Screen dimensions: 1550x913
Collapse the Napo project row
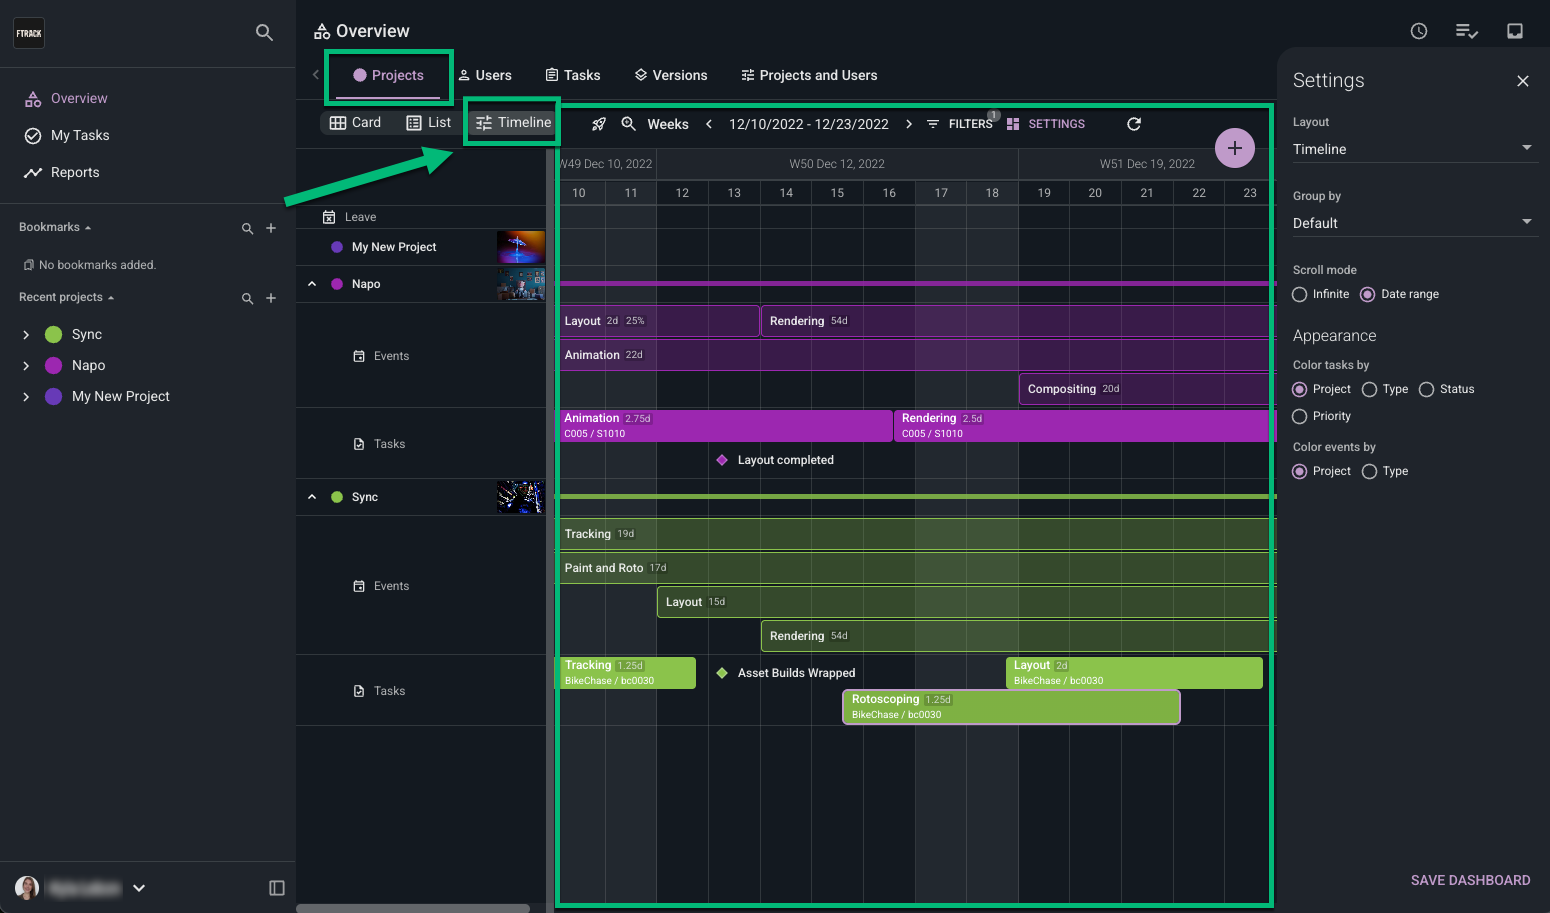(311, 283)
